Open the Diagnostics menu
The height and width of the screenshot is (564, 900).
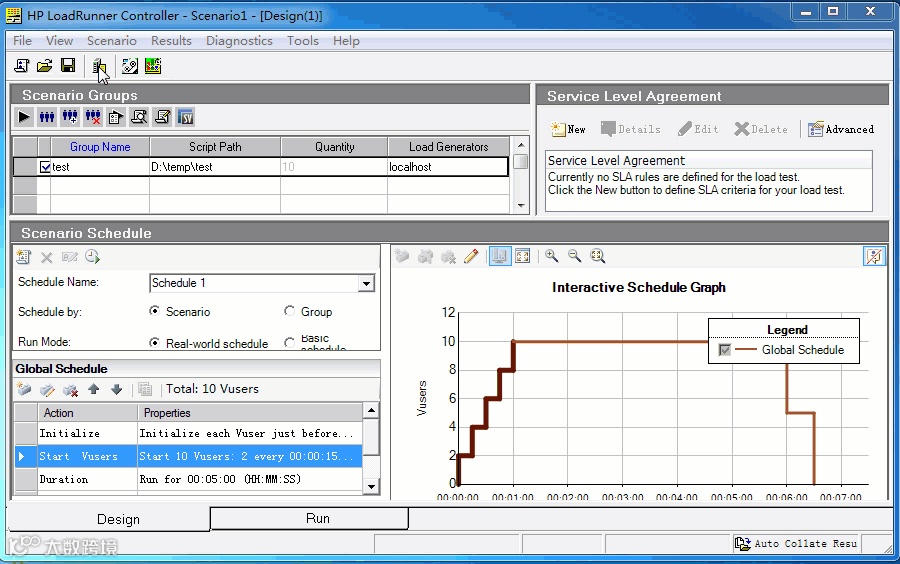(x=239, y=41)
